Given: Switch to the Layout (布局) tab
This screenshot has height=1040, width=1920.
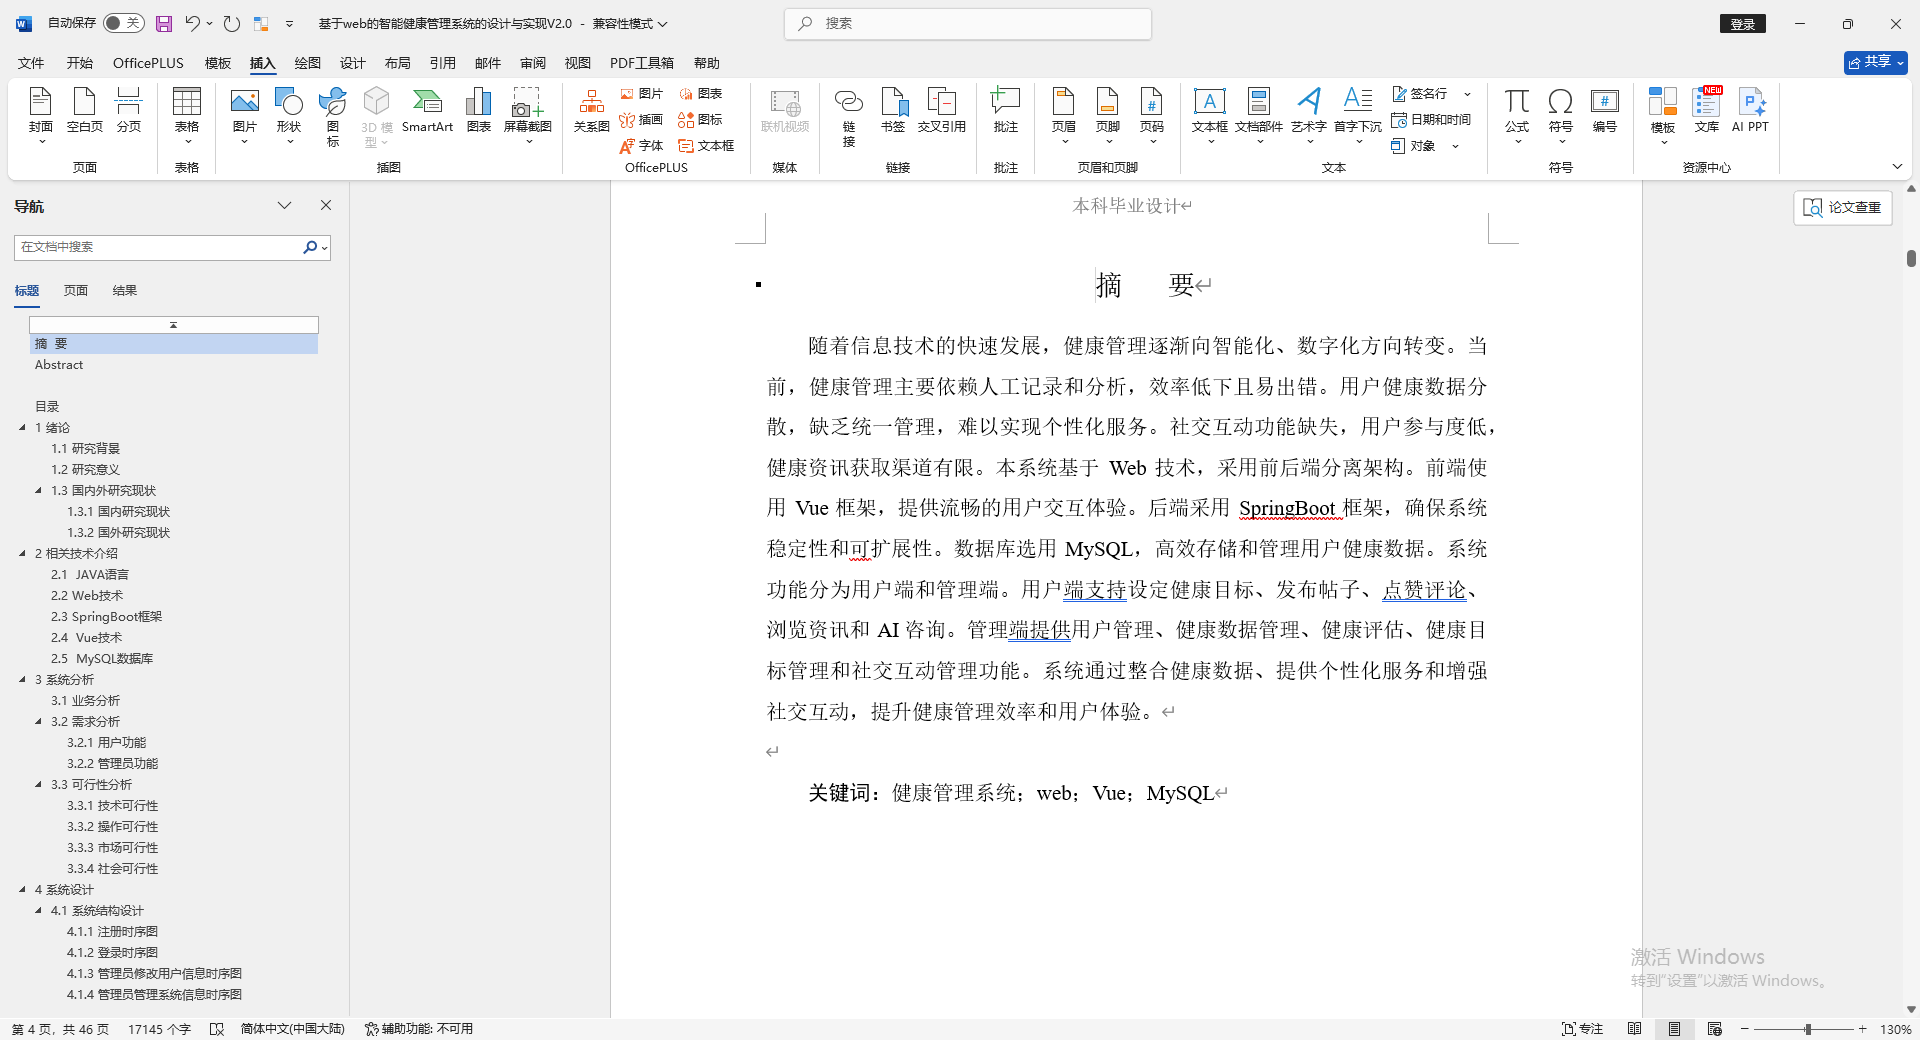Looking at the screenshot, I should pos(397,63).
